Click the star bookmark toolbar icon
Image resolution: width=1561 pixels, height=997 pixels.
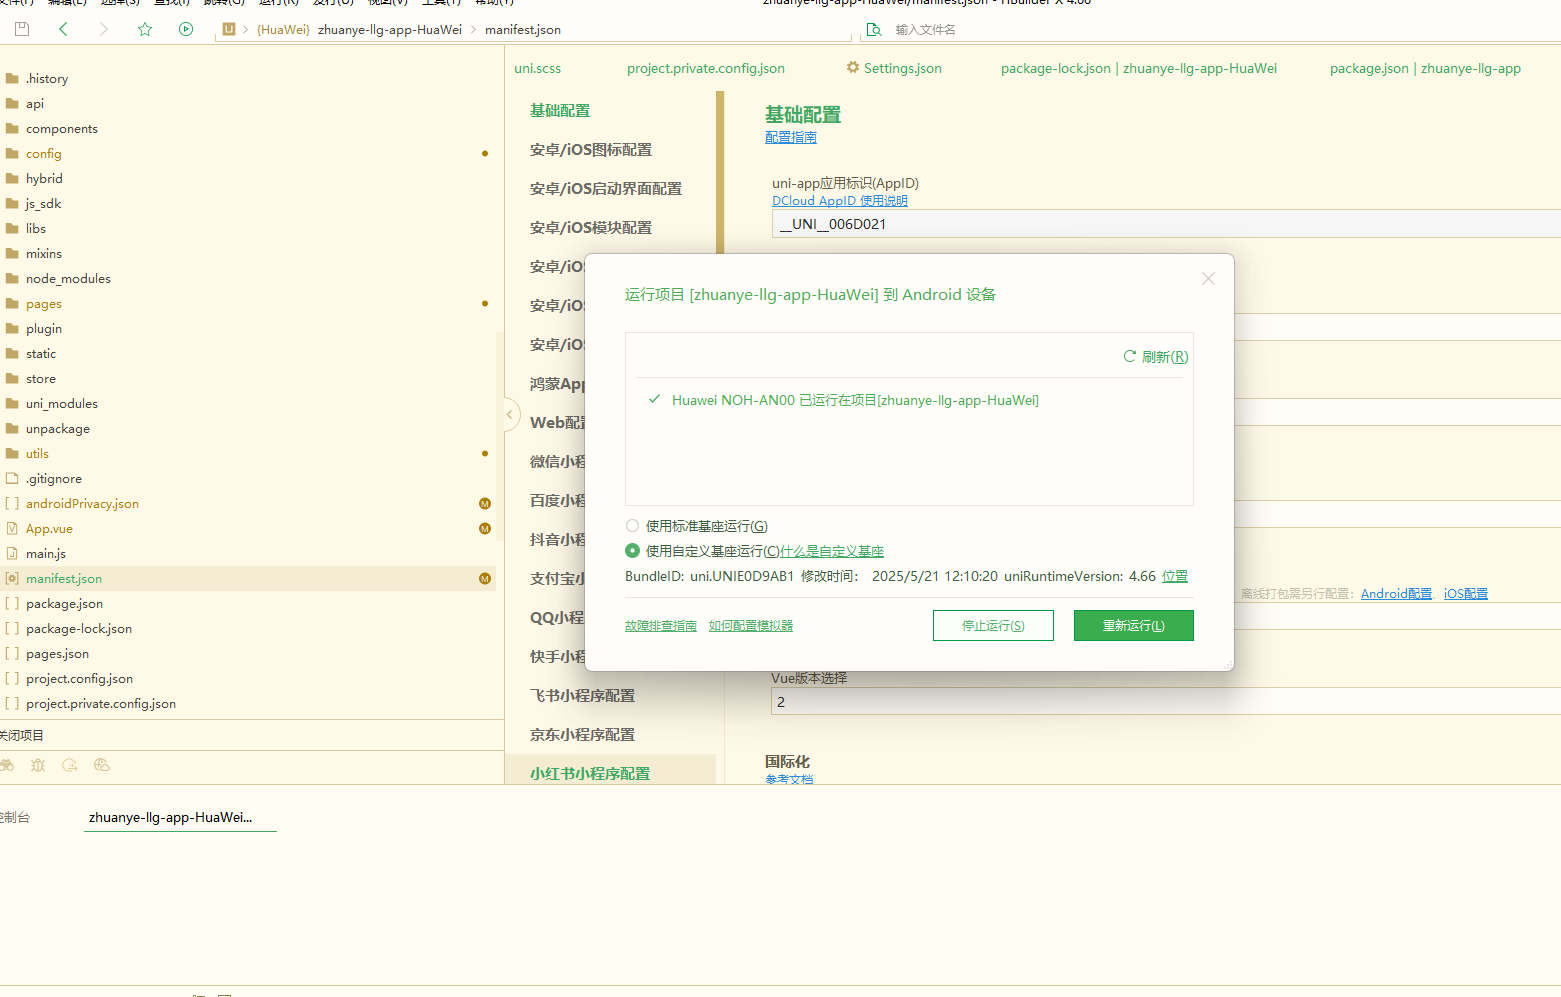tap(145, 29)
